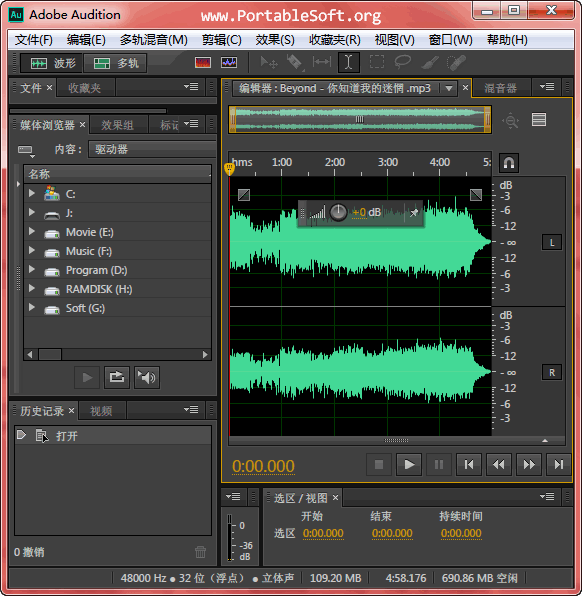Rewind the audio

pos(499,464)
